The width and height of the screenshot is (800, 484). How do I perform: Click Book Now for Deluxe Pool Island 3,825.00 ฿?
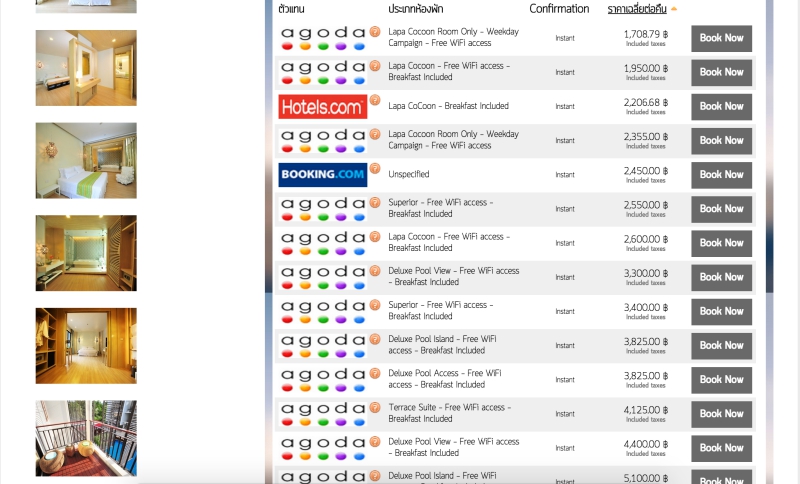click(x=721, y=346)
